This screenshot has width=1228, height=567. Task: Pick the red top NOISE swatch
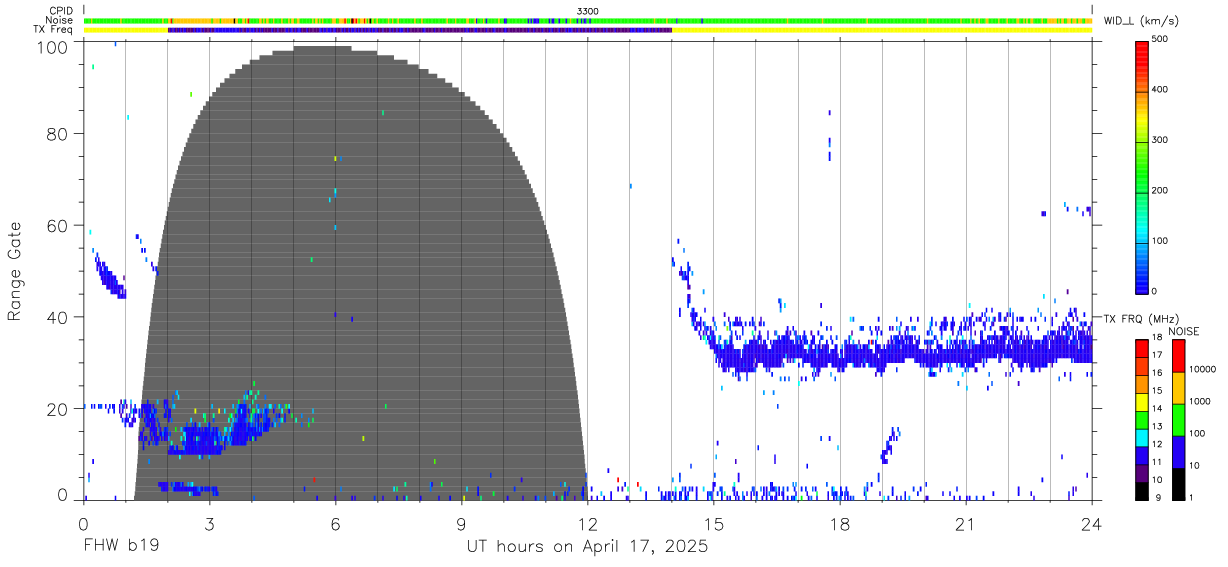[x=1178, y=355]
